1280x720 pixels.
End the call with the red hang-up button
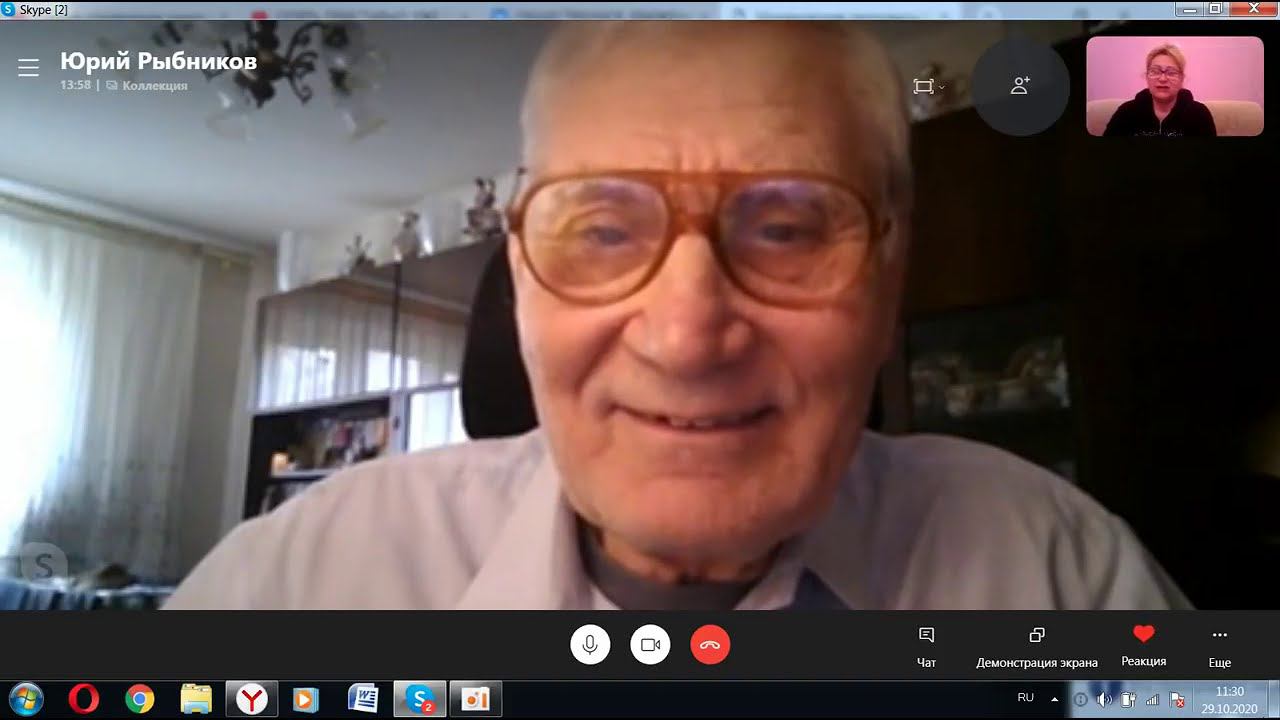[710, 645]
